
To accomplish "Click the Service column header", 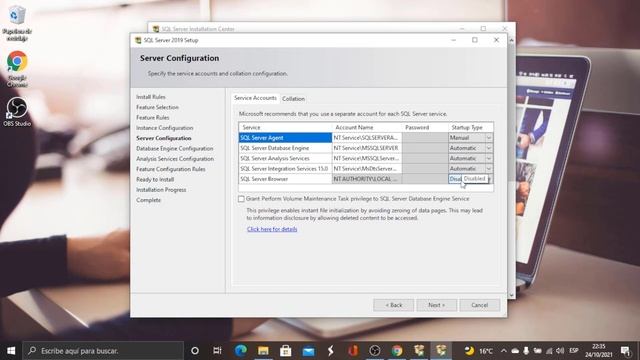I will click(285, 127).
